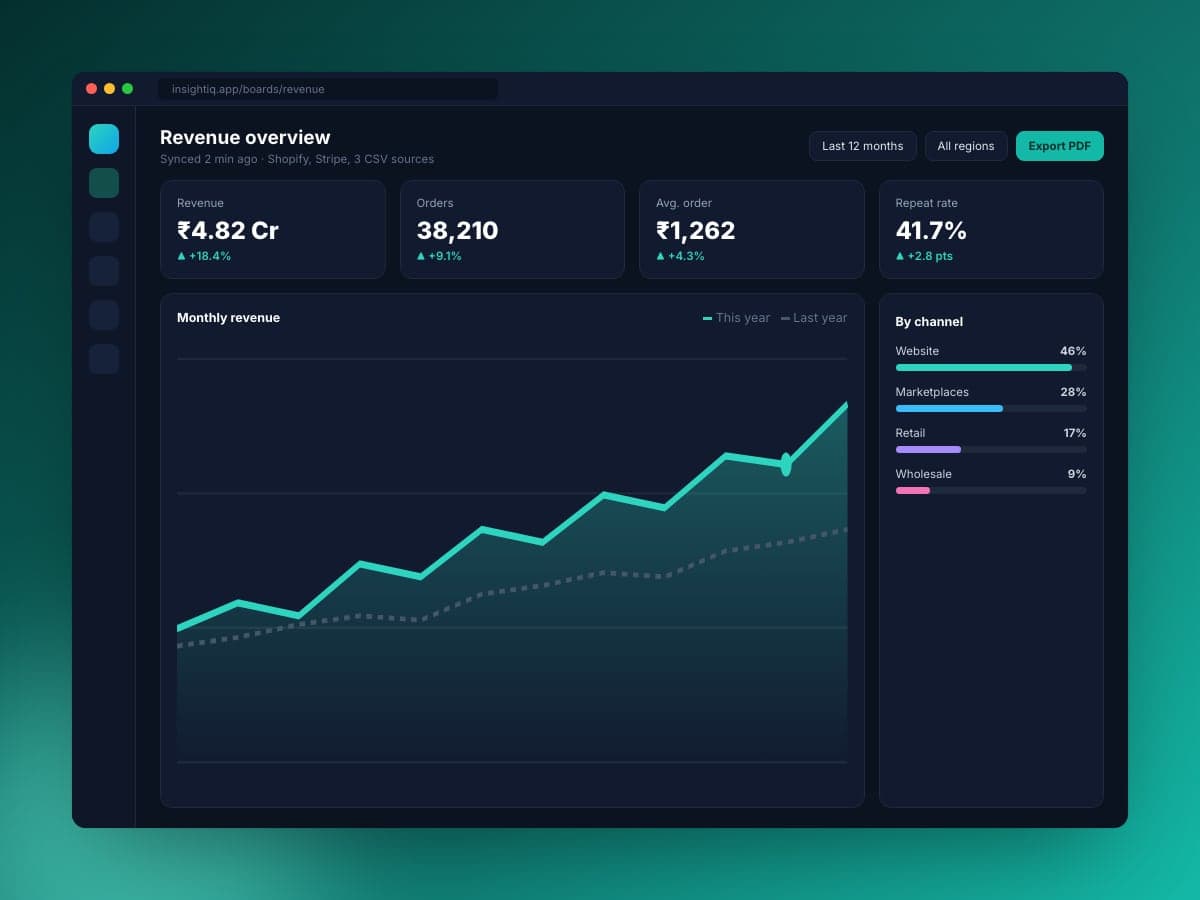Image resolution: width=1200 pixels, height=900 pixels.
Task: Click the Export PDF button
Action: [x=1060, y=146]
